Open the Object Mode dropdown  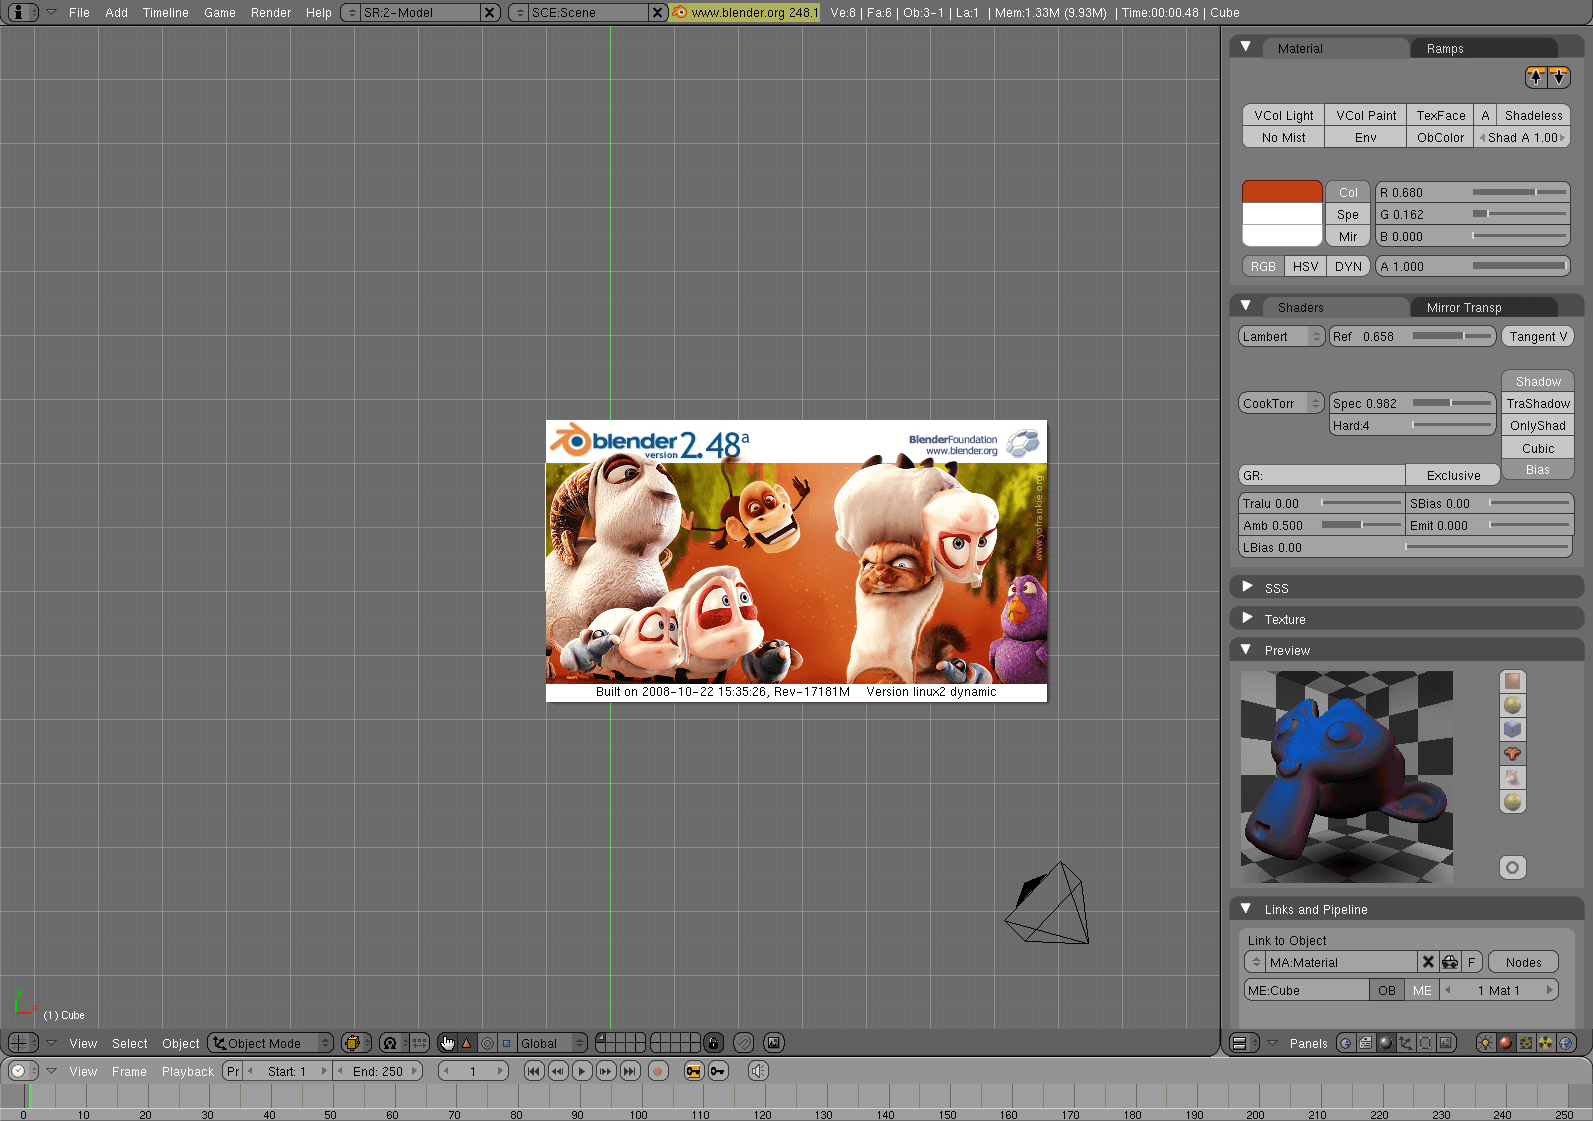click(x=271, y=1043)
